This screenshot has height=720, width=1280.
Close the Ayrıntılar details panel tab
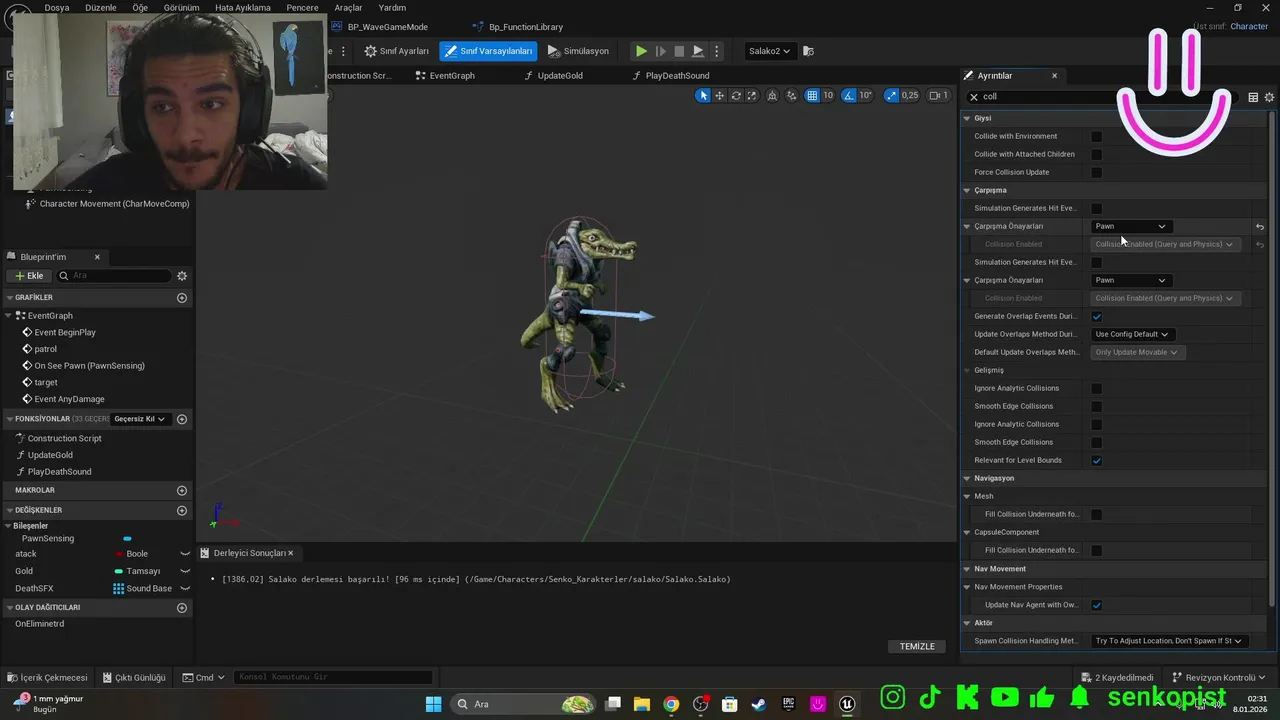tap(1054, 76)
